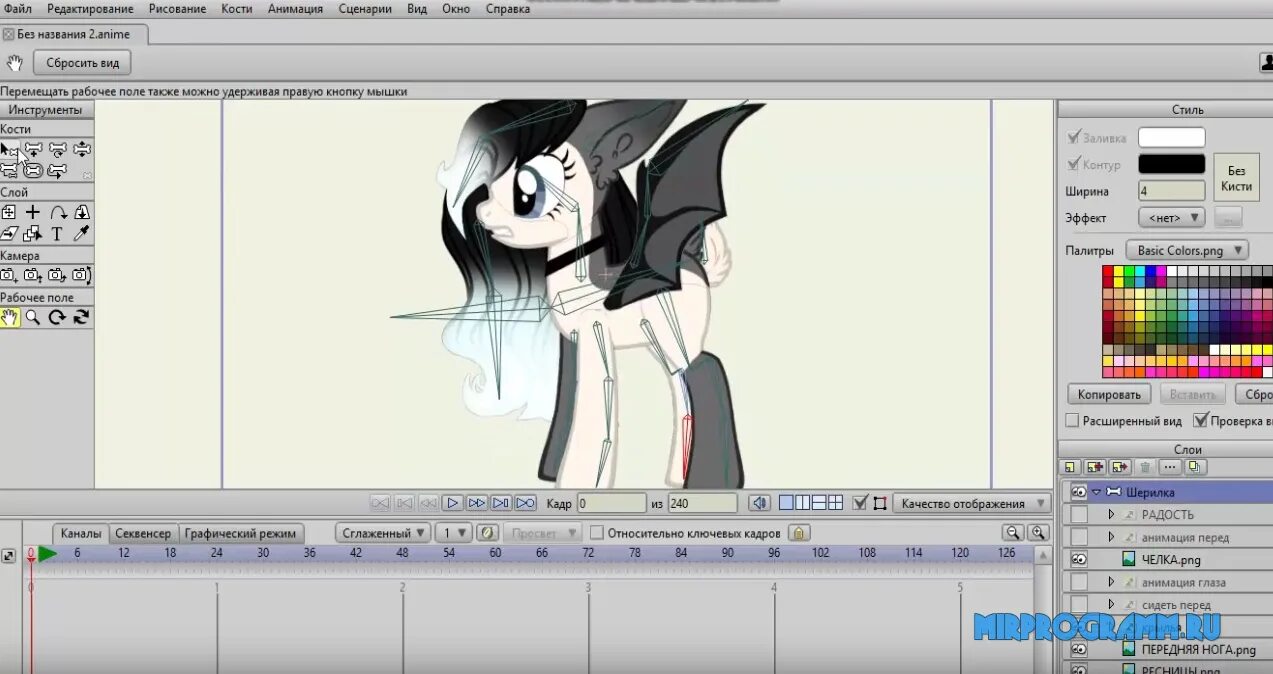Switch to the Графический режим tab
The image size is (1273, 674).
pos(240,533)
